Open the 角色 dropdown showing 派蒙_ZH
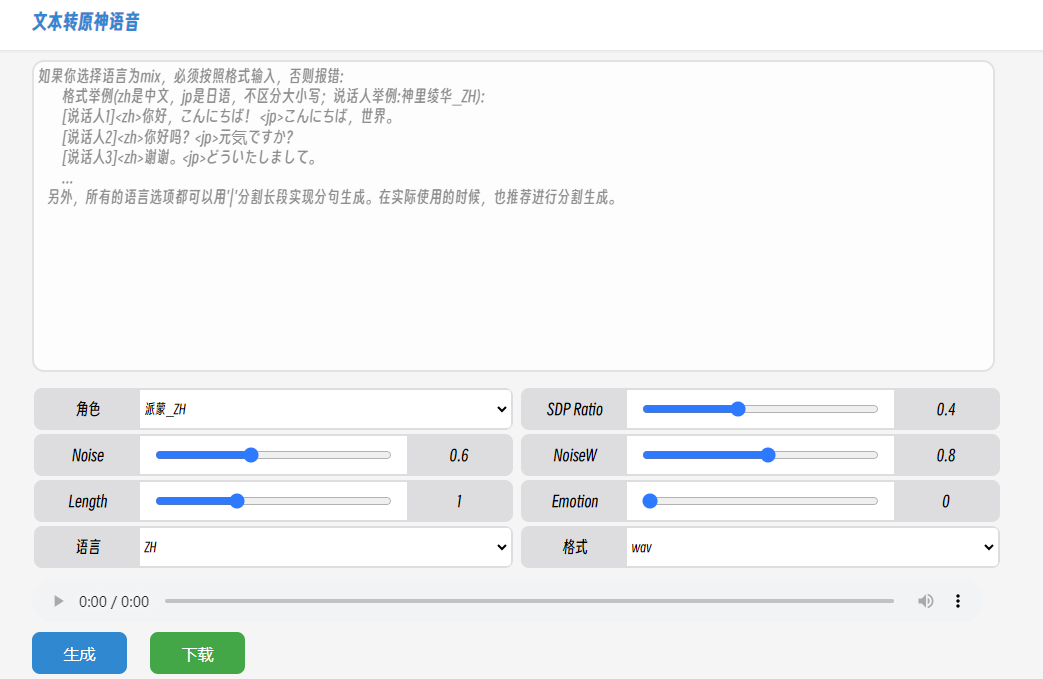This screenshot has height=679, width=1043. tap(325, 409)
